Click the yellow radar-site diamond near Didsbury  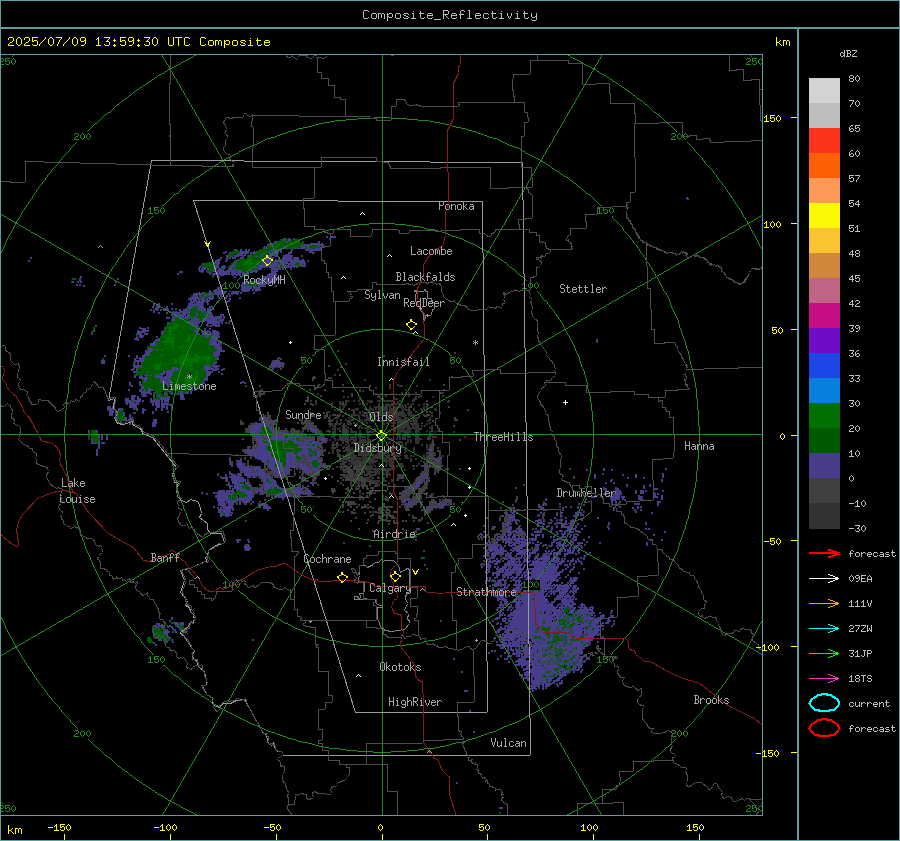pyautogui.click(x=381, y=436)
